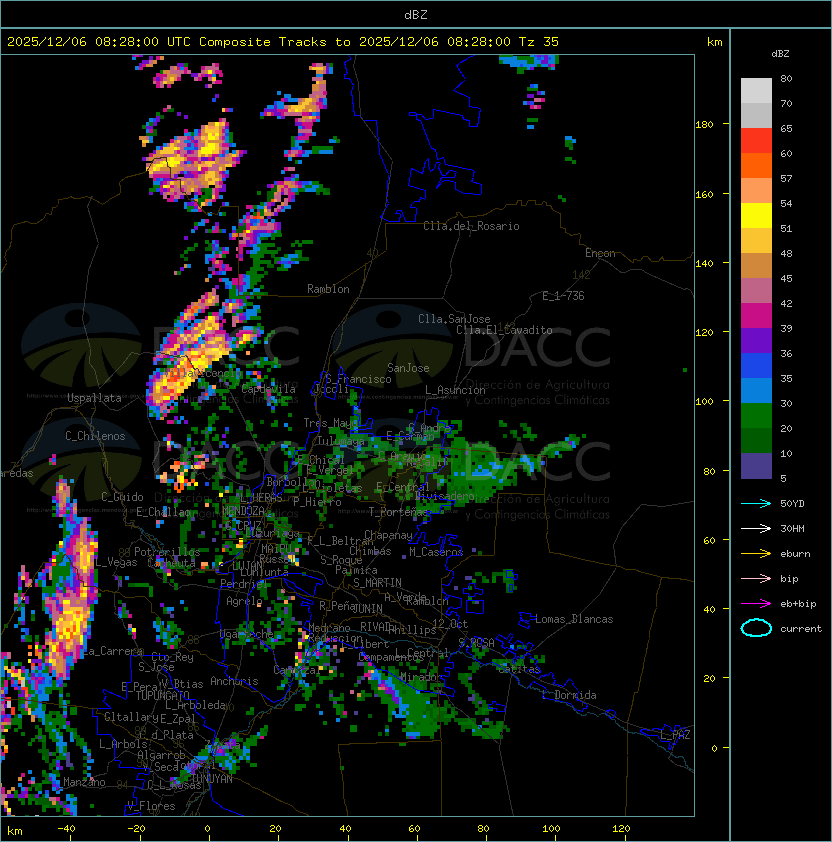832x842 pixels.
Task: Click the 'TUPUNGATO' map label
Action: pyautogui.click(x=162, y=695)
